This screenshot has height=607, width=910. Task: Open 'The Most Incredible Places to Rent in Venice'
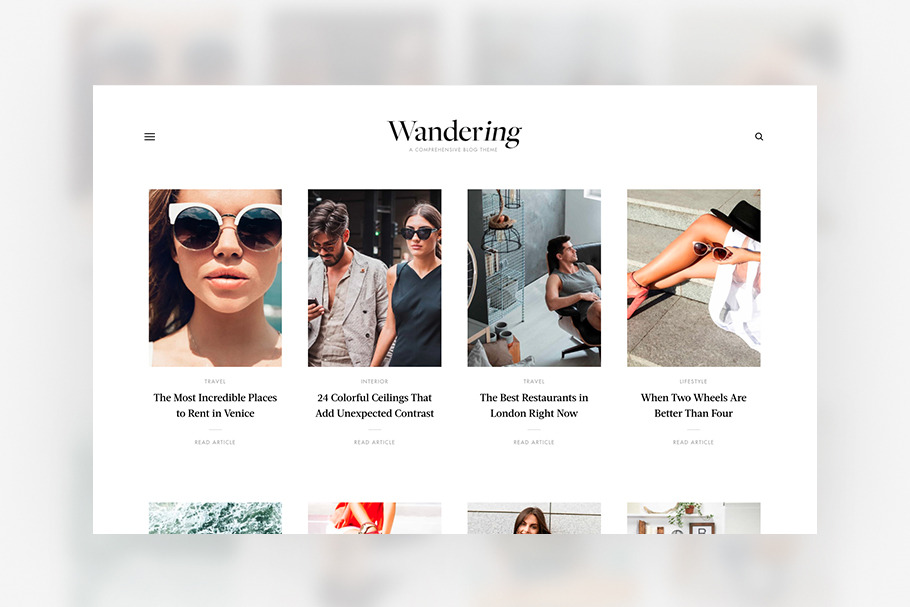215,405
